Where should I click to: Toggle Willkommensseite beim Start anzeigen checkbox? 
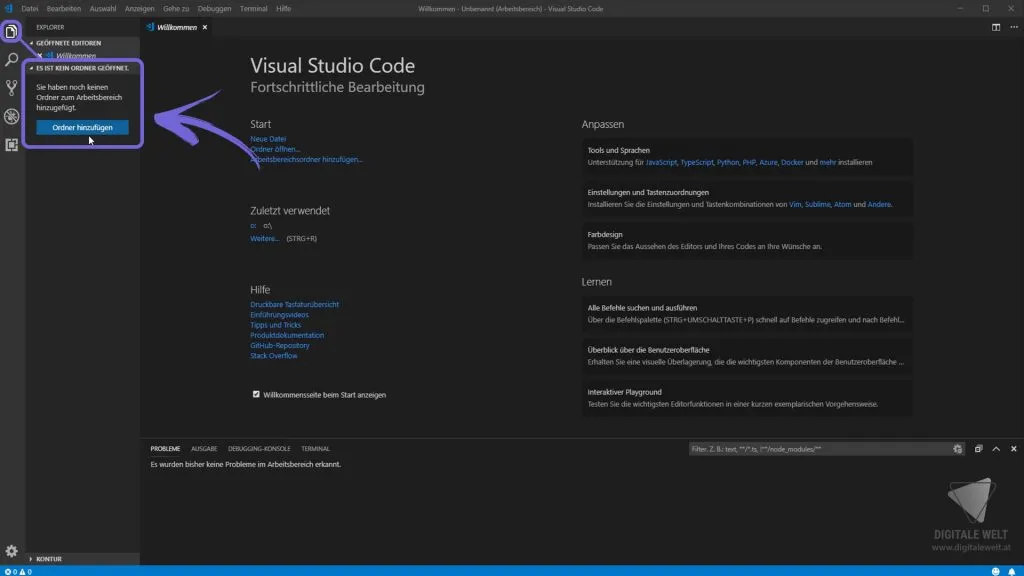tap(256, 394)
